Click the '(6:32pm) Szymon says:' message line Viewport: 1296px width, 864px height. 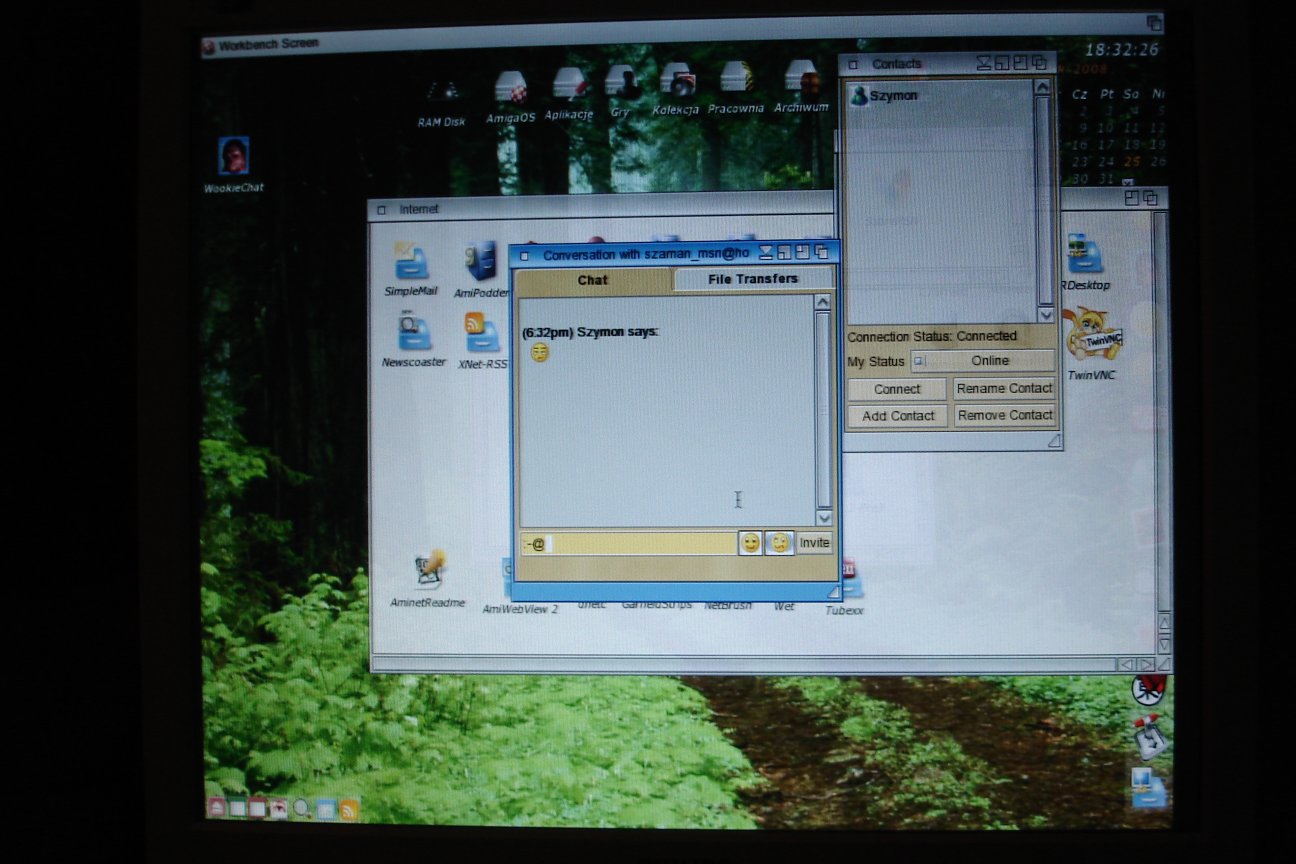[x=590, y=331]
